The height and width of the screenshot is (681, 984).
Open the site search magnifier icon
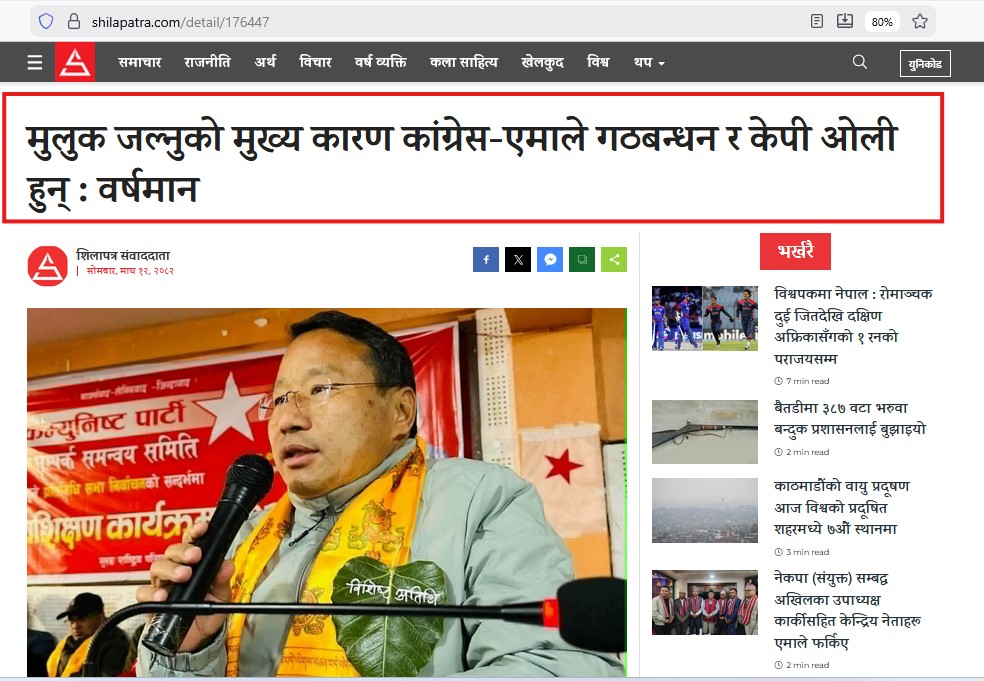pyautogui.click(x=860, y=62)
